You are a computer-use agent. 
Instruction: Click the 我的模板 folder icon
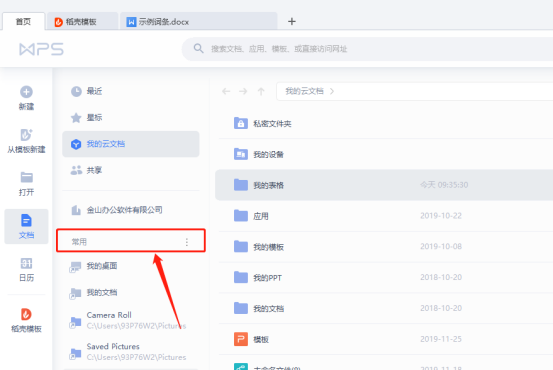point(241,247)
